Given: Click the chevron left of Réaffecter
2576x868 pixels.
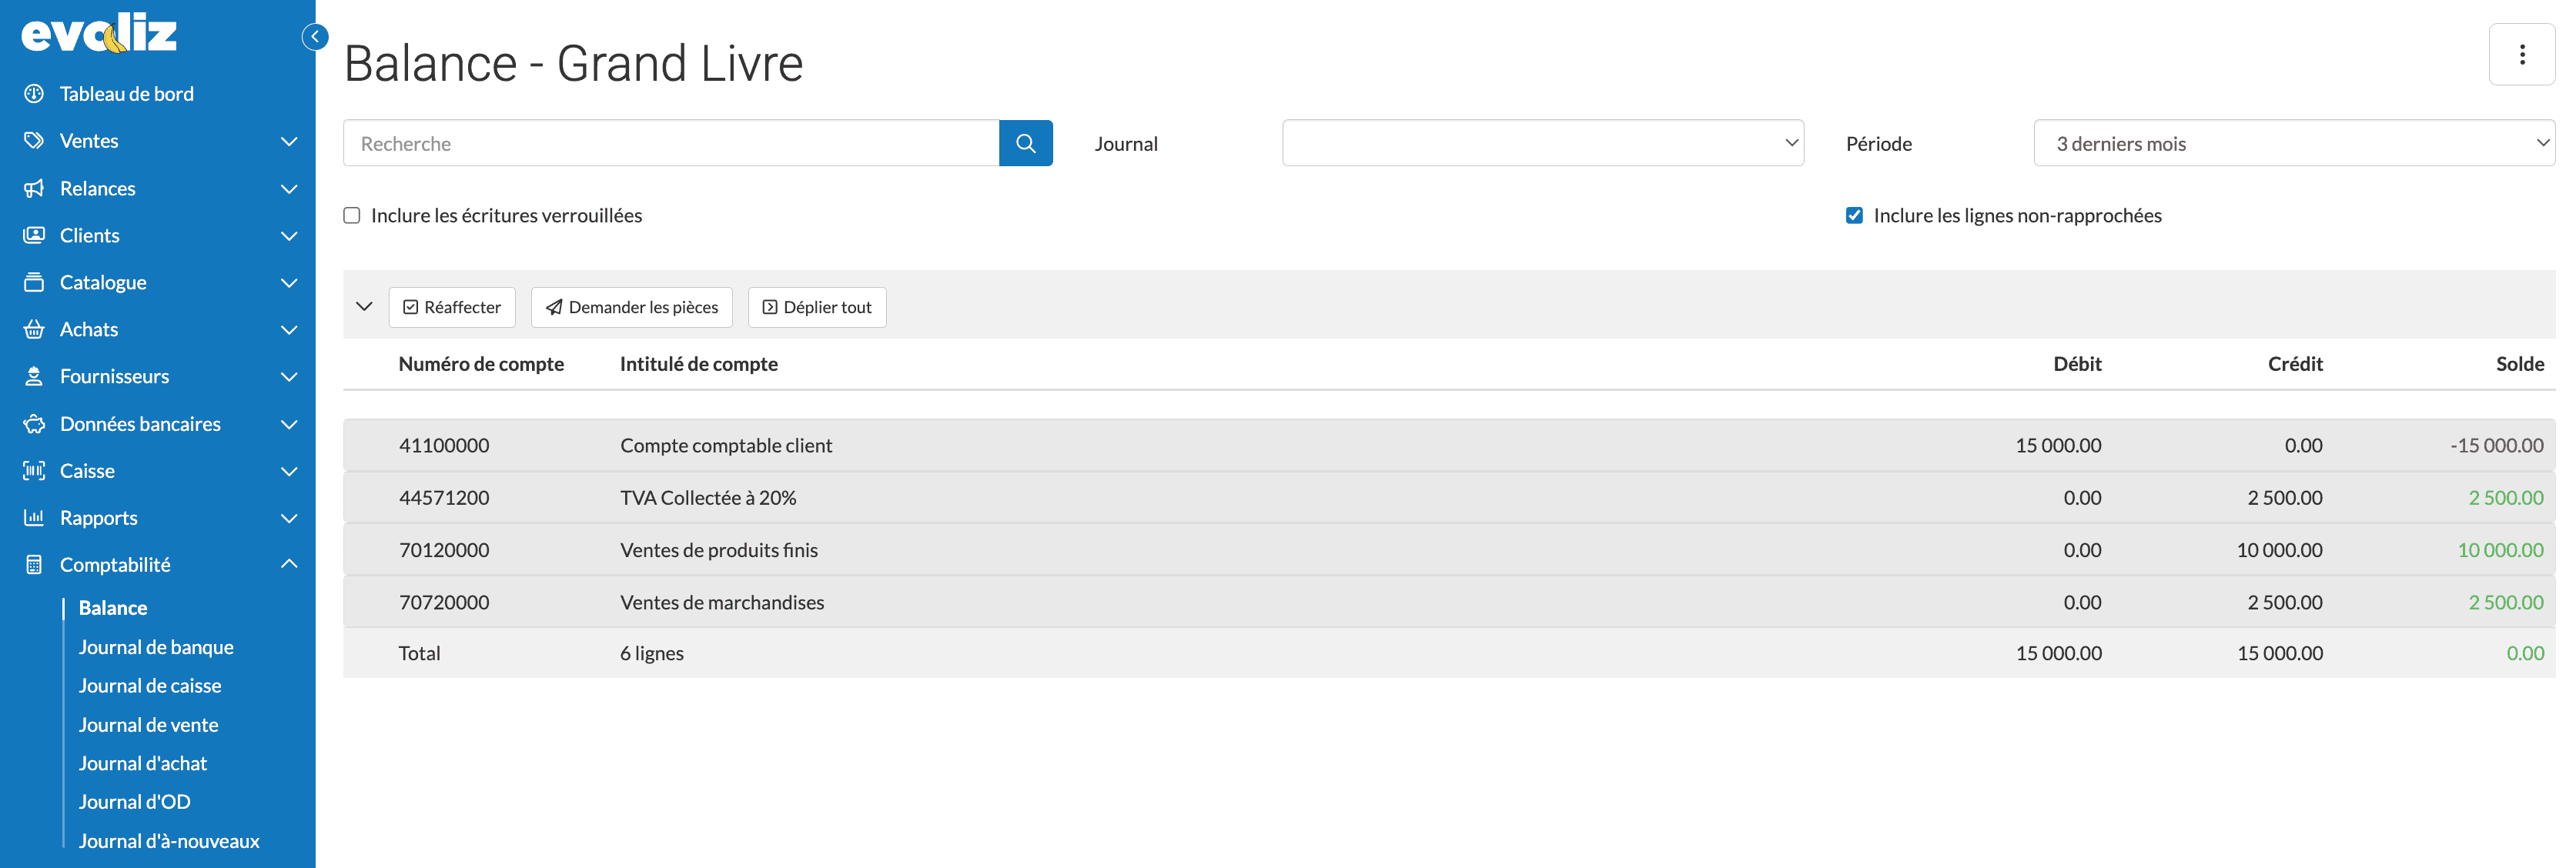Looking at the screenshot, I should [364, 307].
